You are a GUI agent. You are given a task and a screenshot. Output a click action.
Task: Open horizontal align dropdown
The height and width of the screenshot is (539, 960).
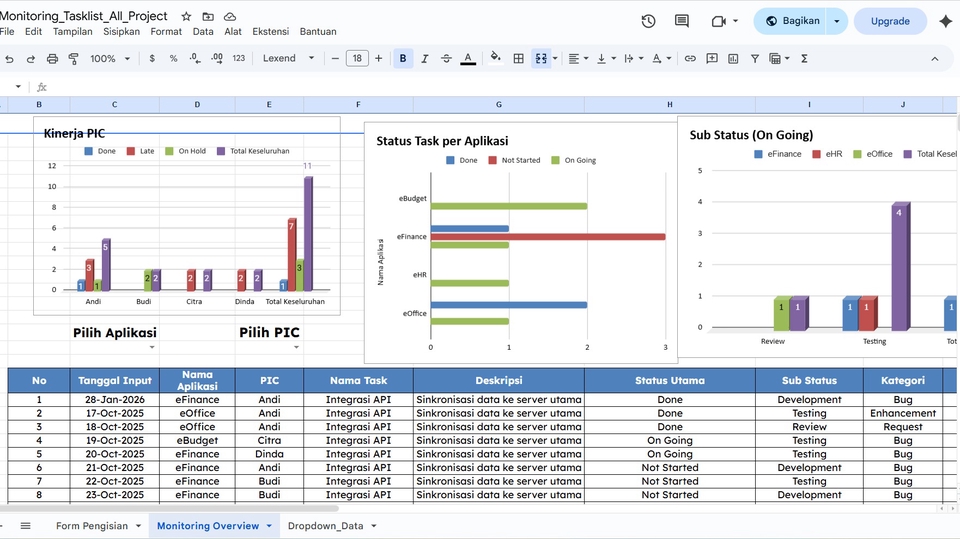coord(578,58)
